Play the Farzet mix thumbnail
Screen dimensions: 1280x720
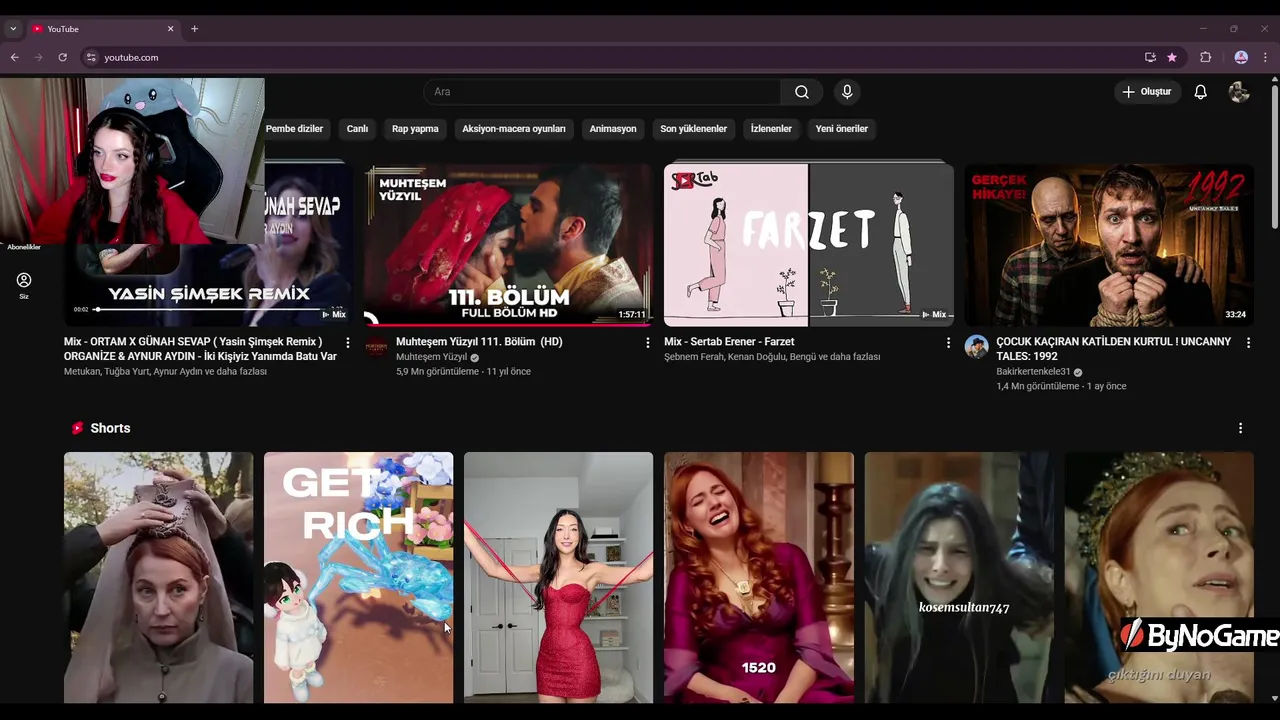[809, 244]
